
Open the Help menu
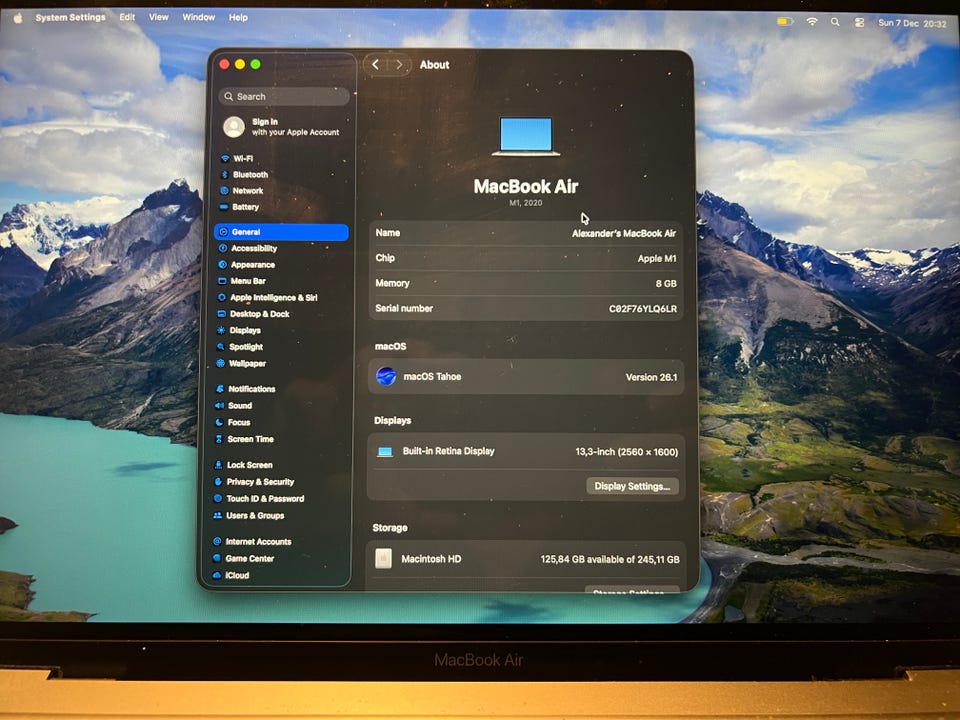coord(238,17)
